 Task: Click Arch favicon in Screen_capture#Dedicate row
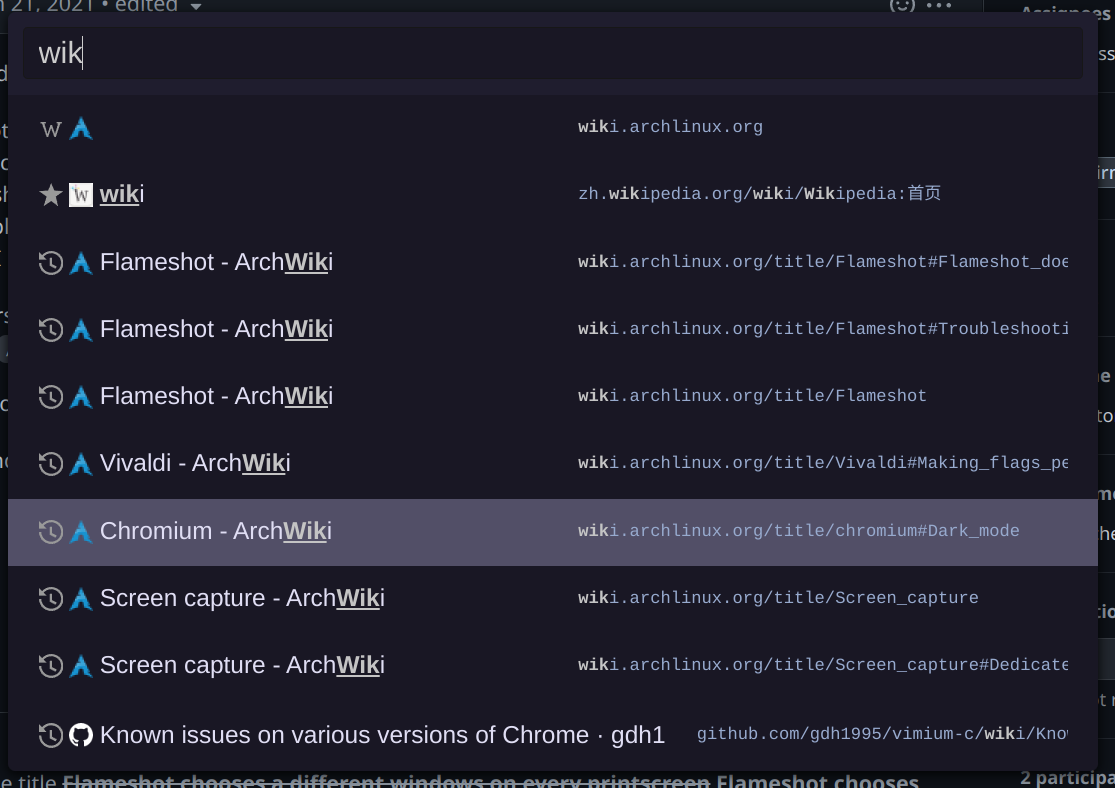[81, 666]
